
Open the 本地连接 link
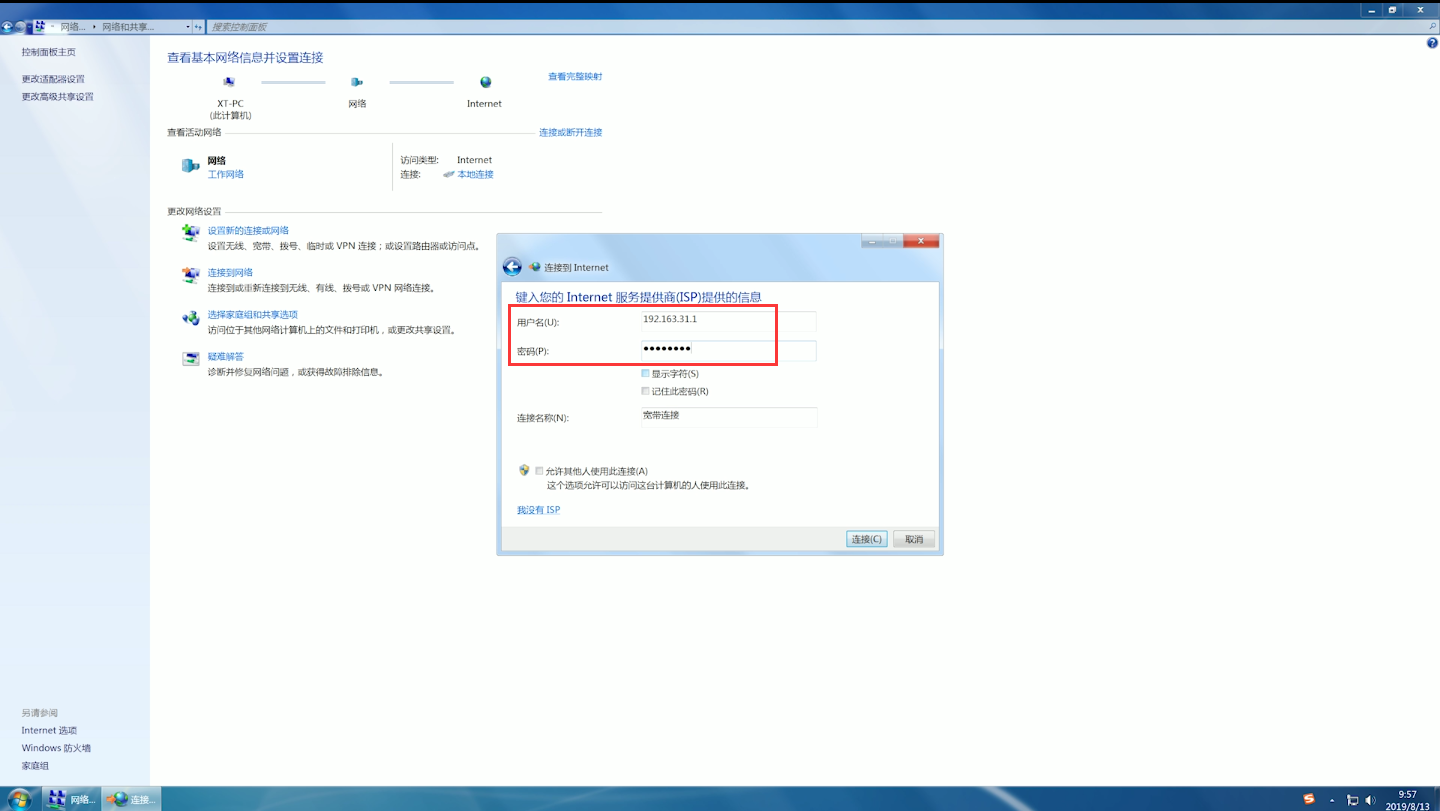click(476, 175)
